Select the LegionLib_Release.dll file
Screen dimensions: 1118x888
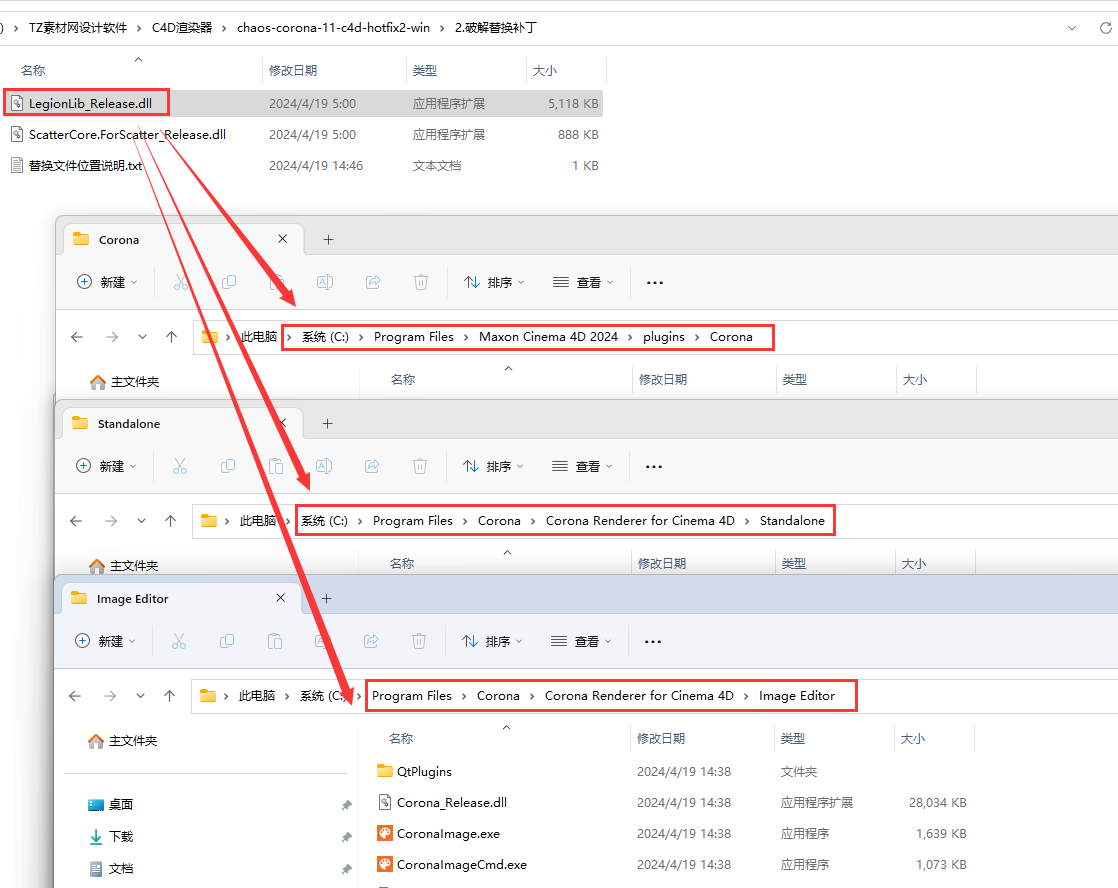303,103
